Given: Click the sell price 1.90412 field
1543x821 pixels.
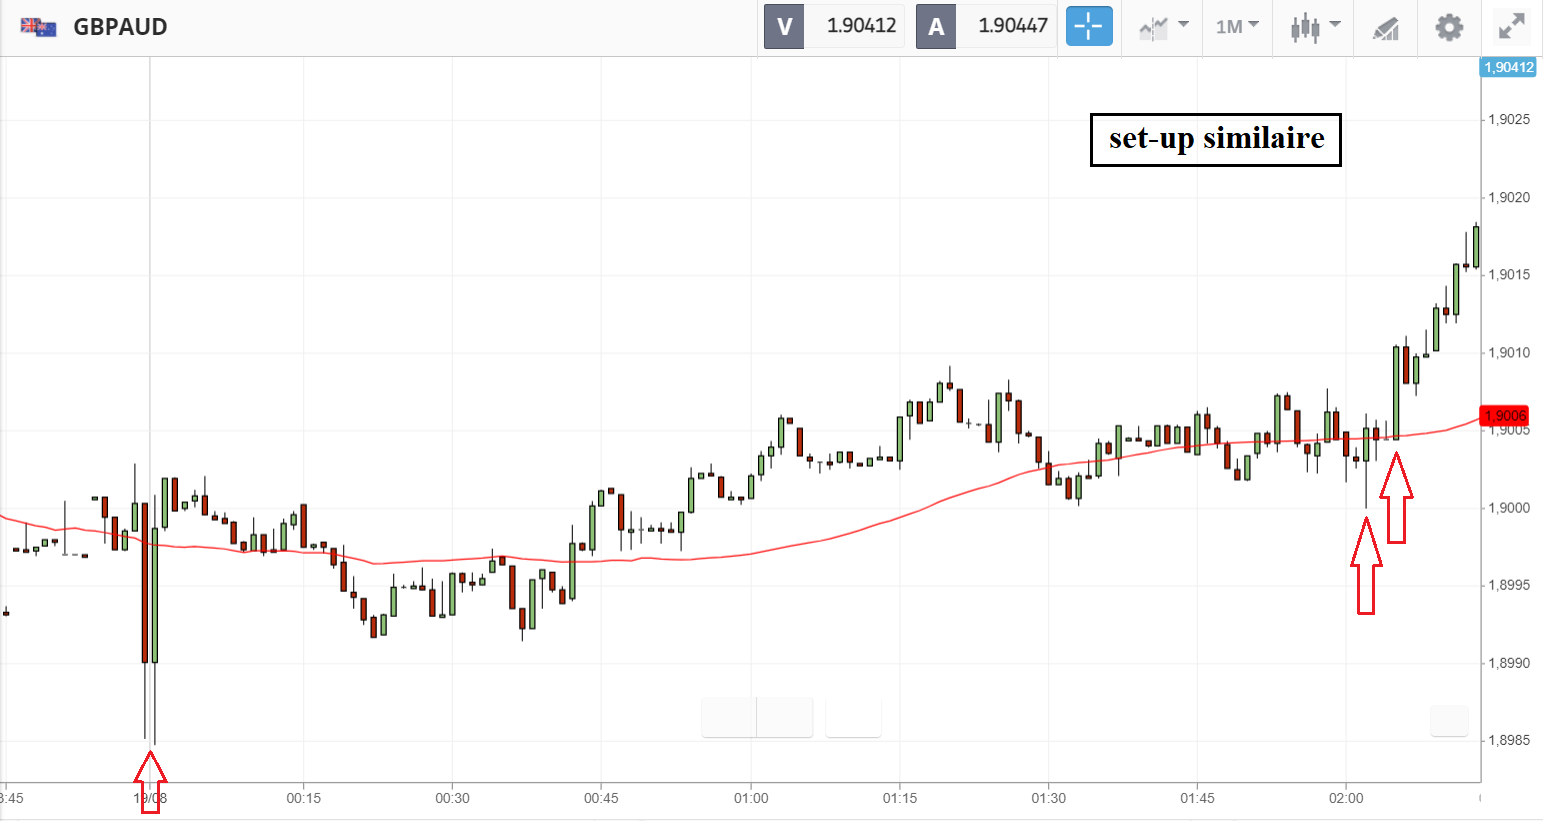Looking at the screenshot, I should [x=861, y=26].
